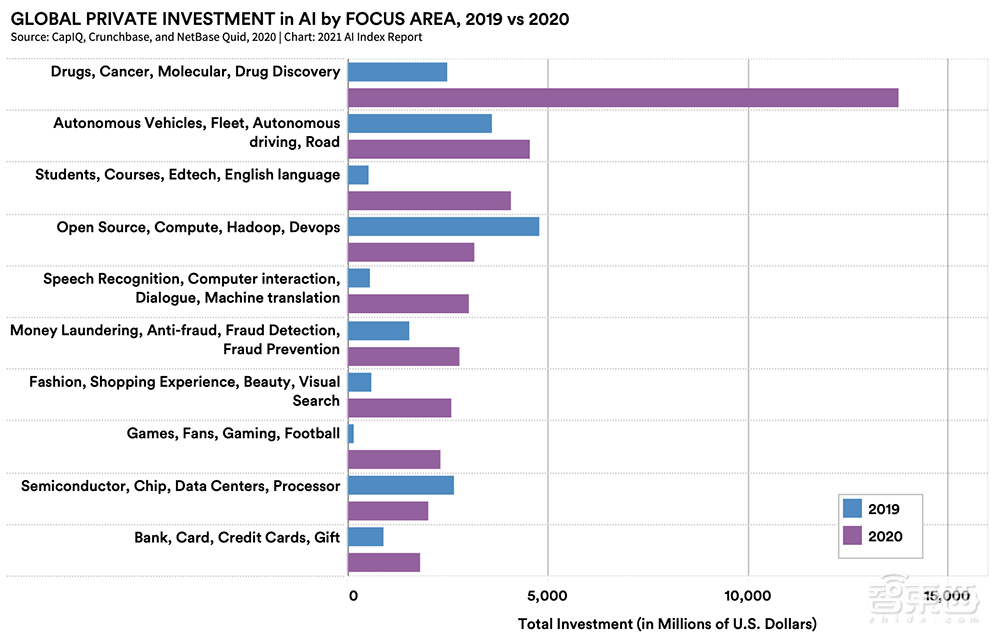The image size is (1000, 642).
Task: Click the purple Edtech 2020 bar
Action: point(429,200)
